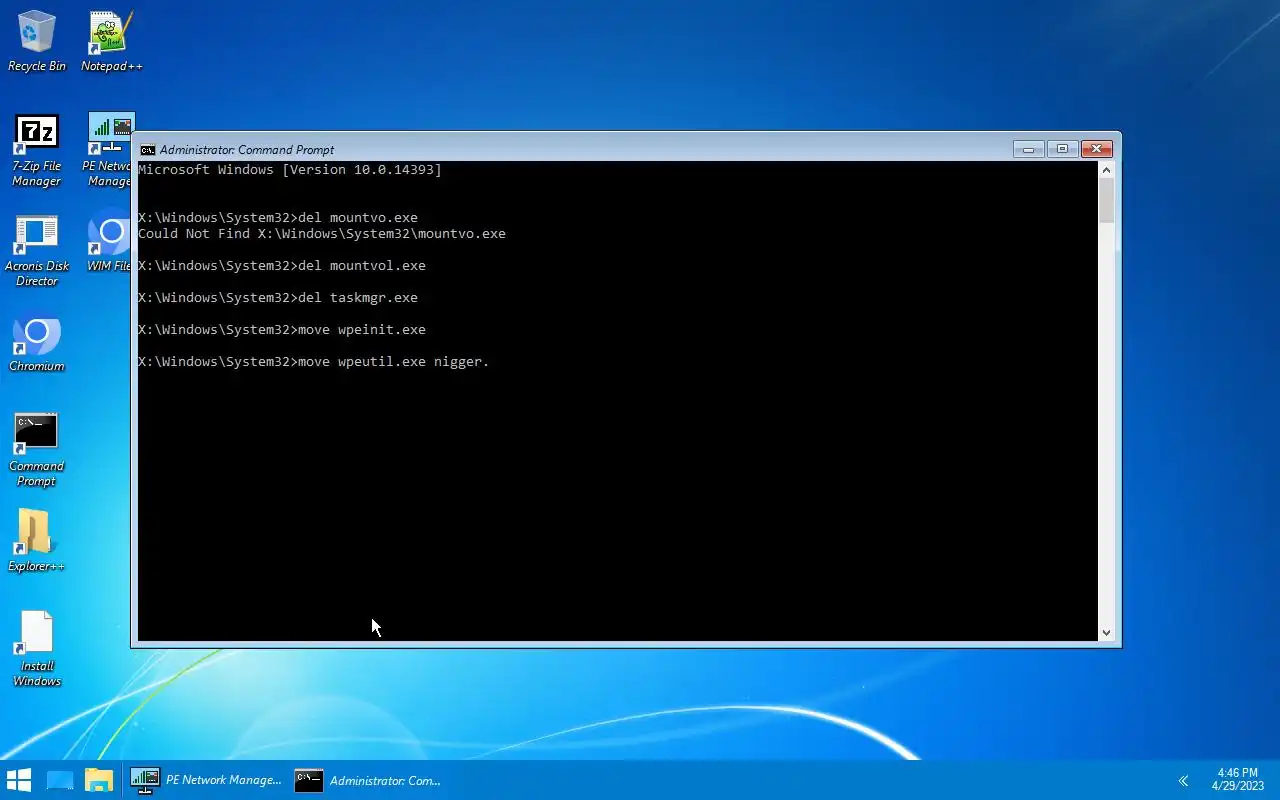Close the Command Prompt window
Viewport: 1280px width, 800px height.
click(x=1096, y=149)
